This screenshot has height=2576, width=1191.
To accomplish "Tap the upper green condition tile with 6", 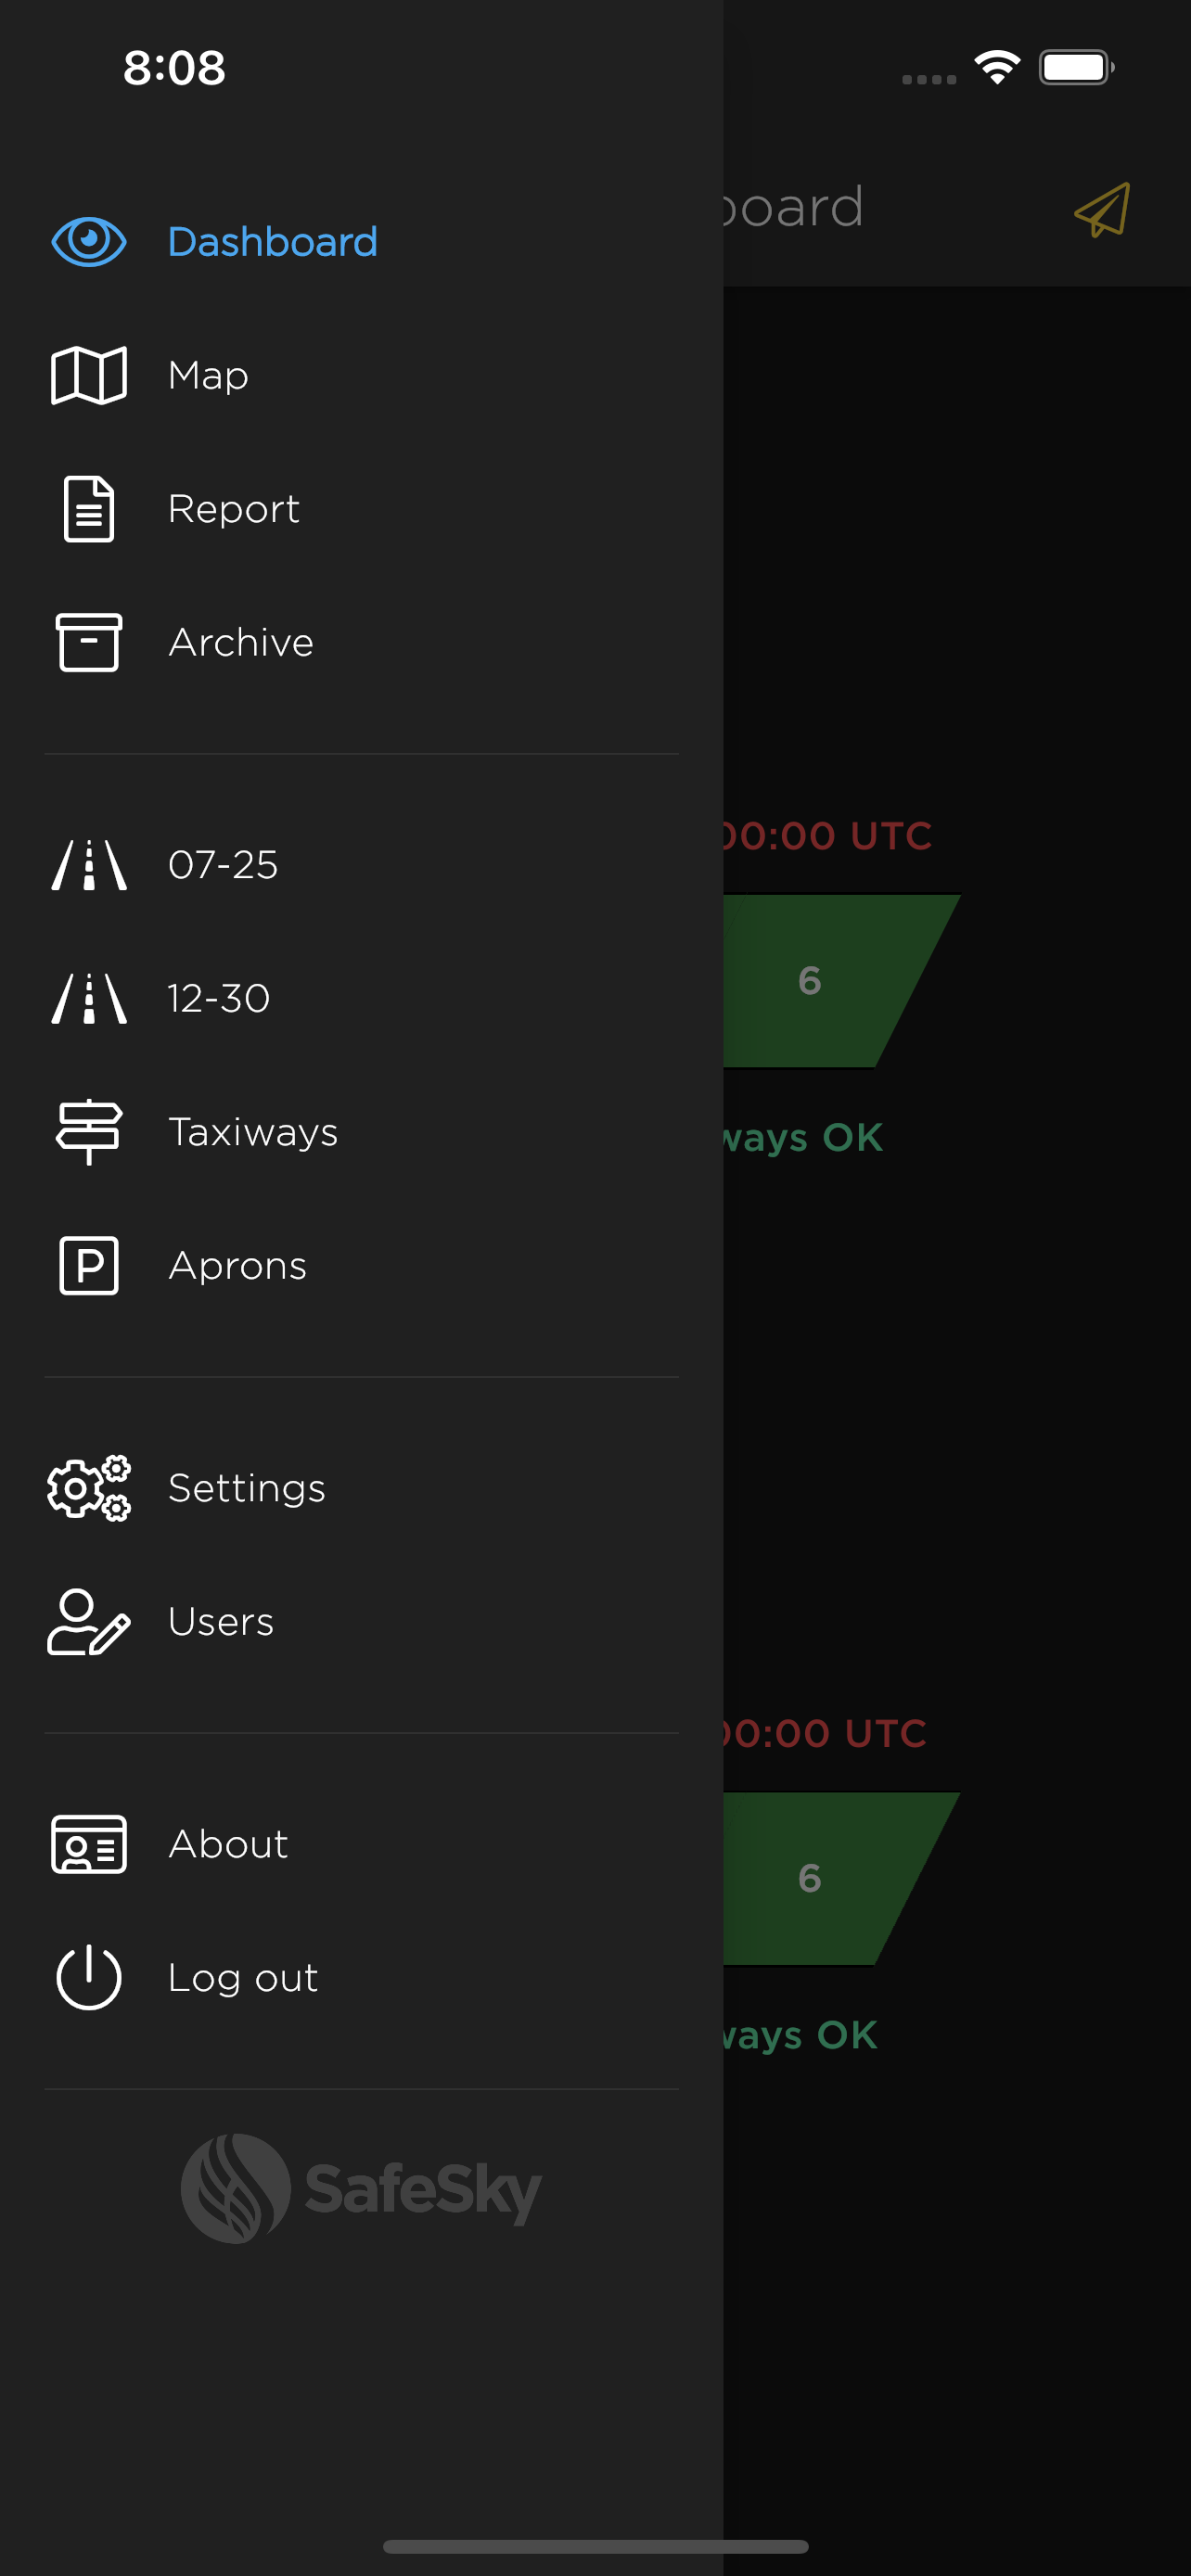I will pos(820,981).
